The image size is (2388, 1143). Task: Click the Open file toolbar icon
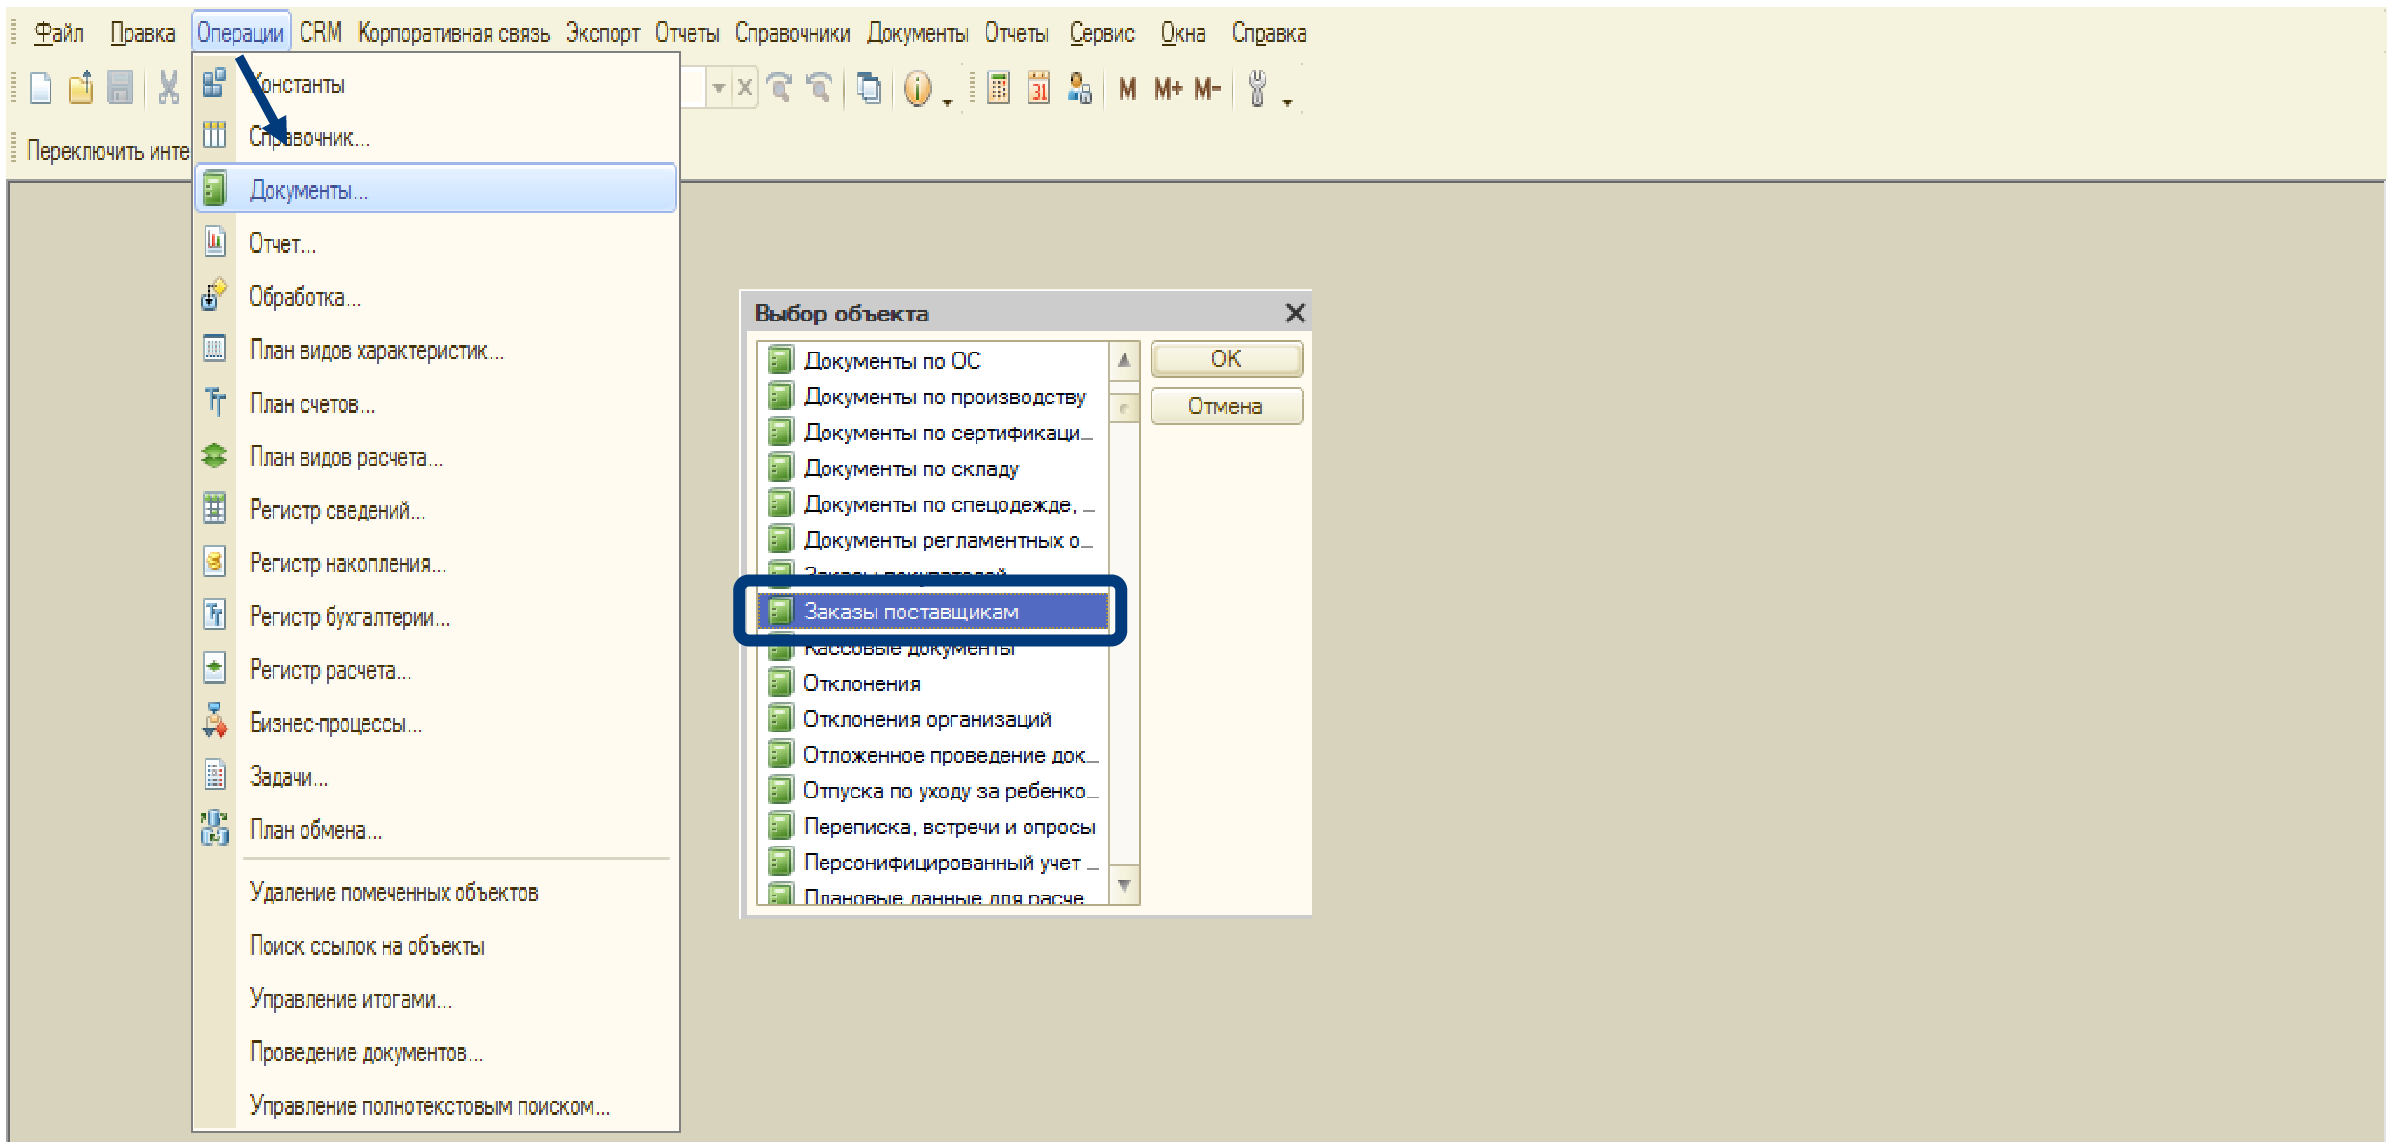tap(81, 89)
